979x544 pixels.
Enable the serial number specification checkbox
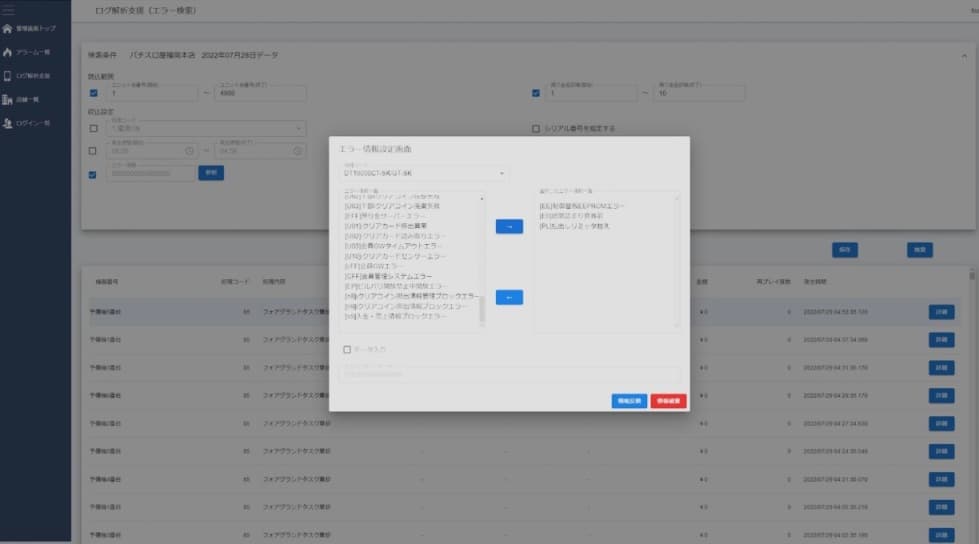tap(536, 128)
